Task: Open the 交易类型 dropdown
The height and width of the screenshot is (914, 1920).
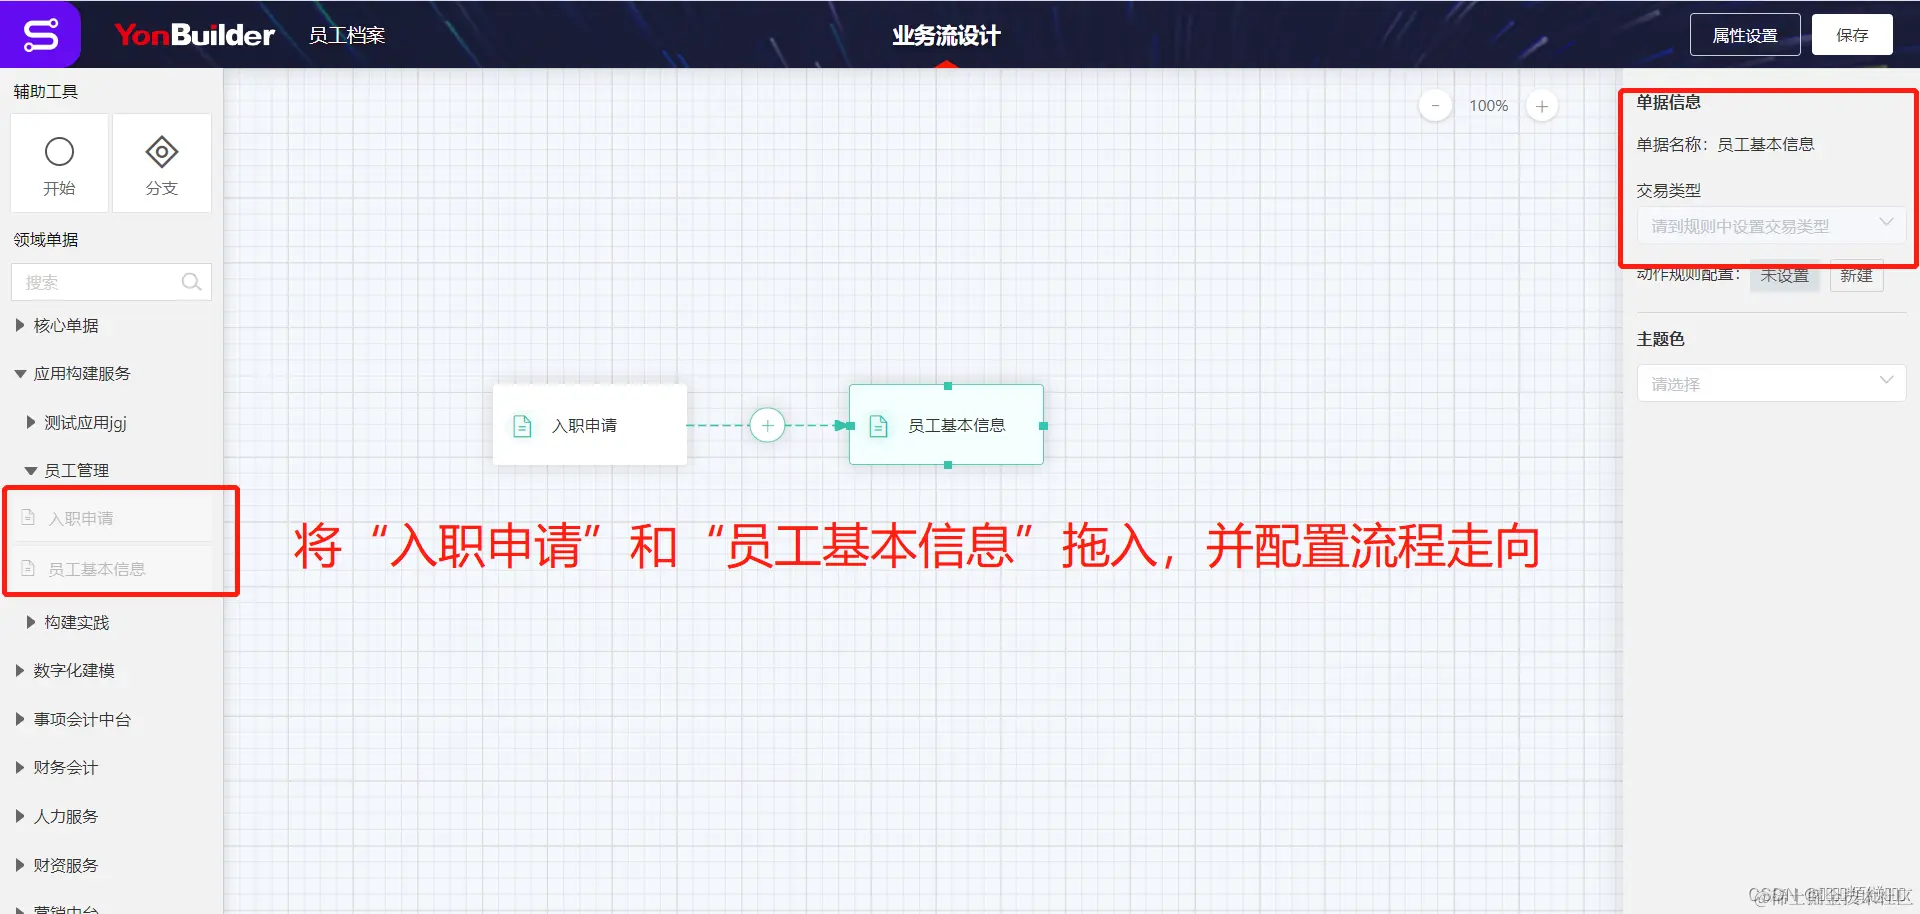Action: pyautogui.click(x=1771, y=226)
